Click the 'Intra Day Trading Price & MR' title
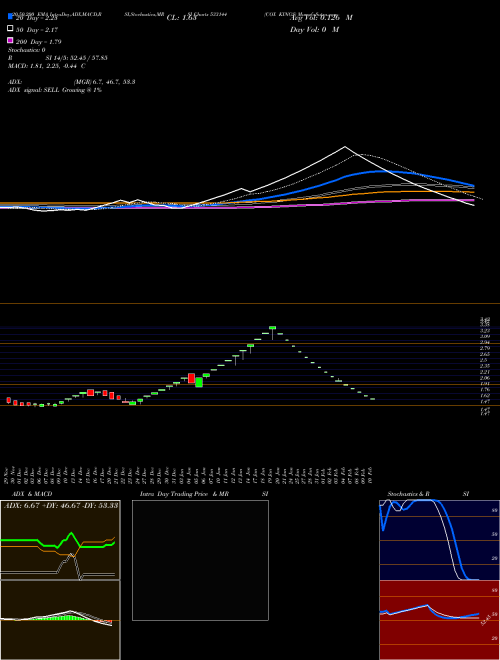 tap(184, 494)
